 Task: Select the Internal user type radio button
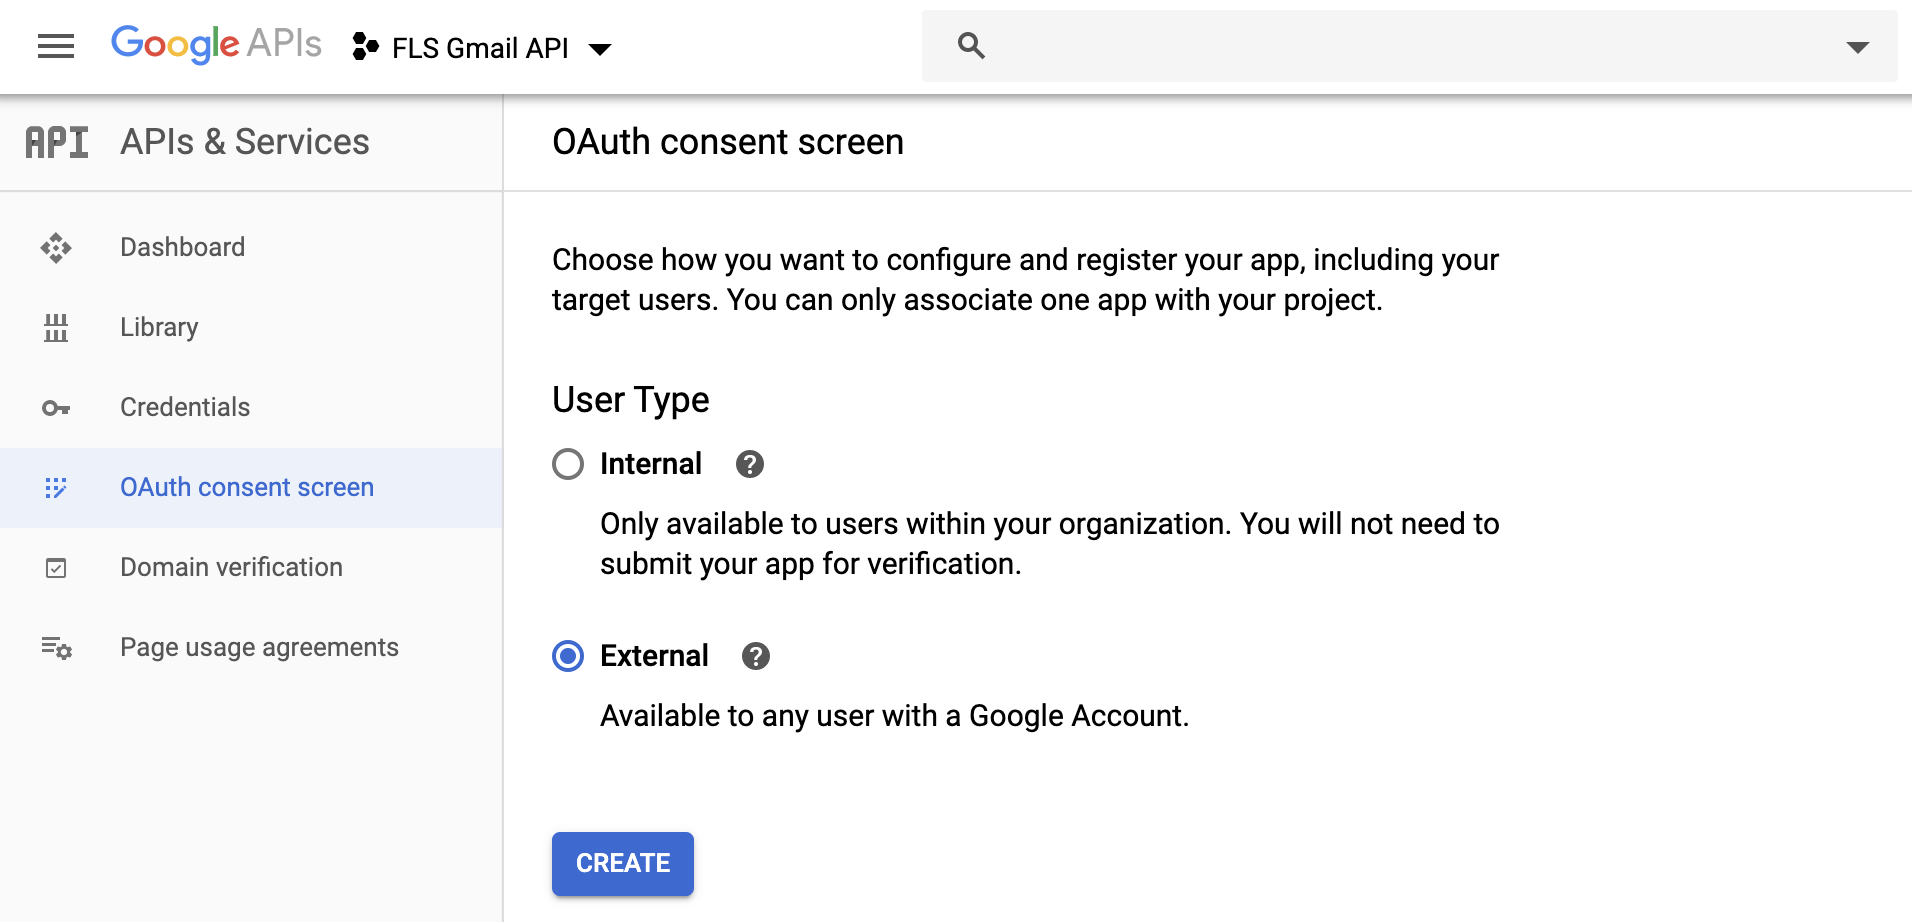(568, 464)
